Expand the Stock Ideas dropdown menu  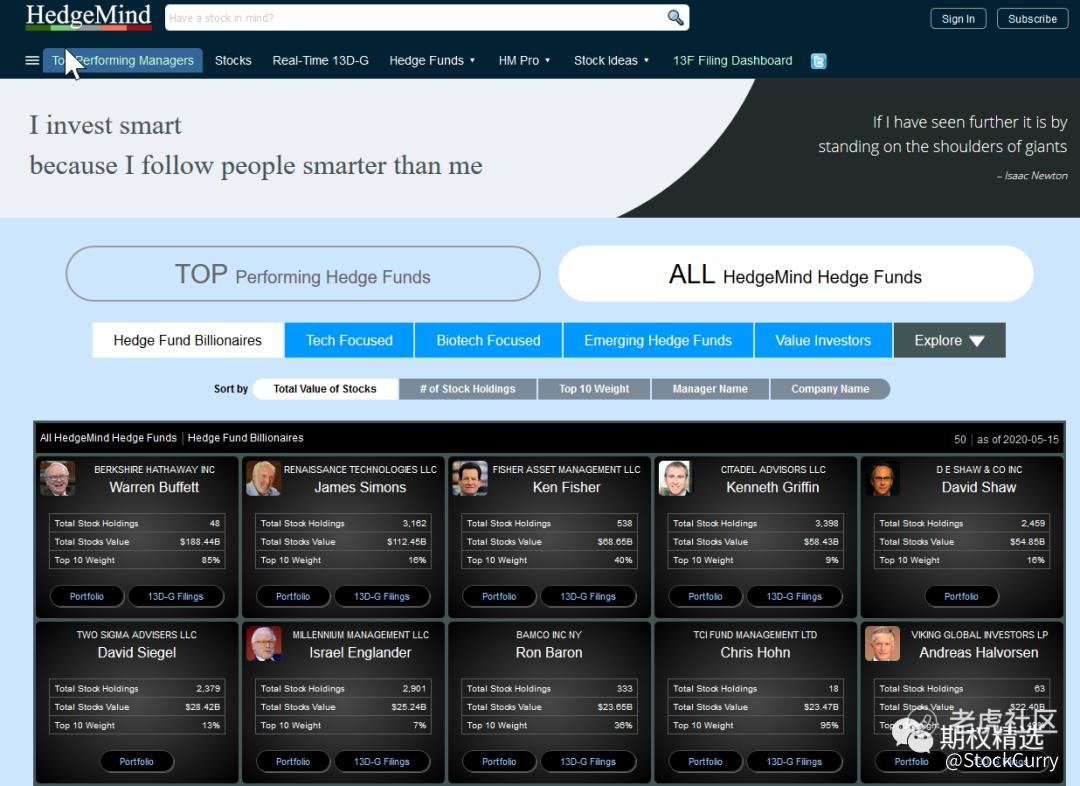[x=612, y=61]
